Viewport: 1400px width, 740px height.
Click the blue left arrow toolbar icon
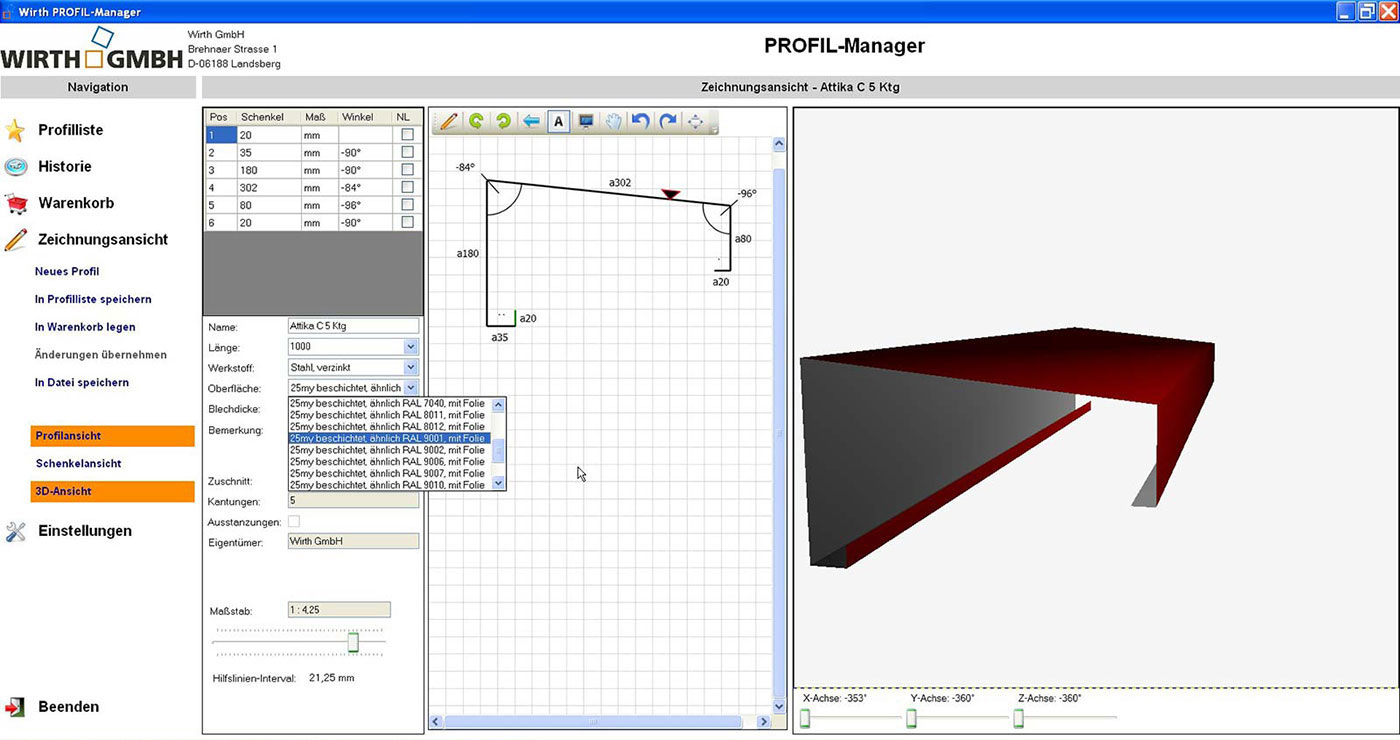click(x=531, y=121)
